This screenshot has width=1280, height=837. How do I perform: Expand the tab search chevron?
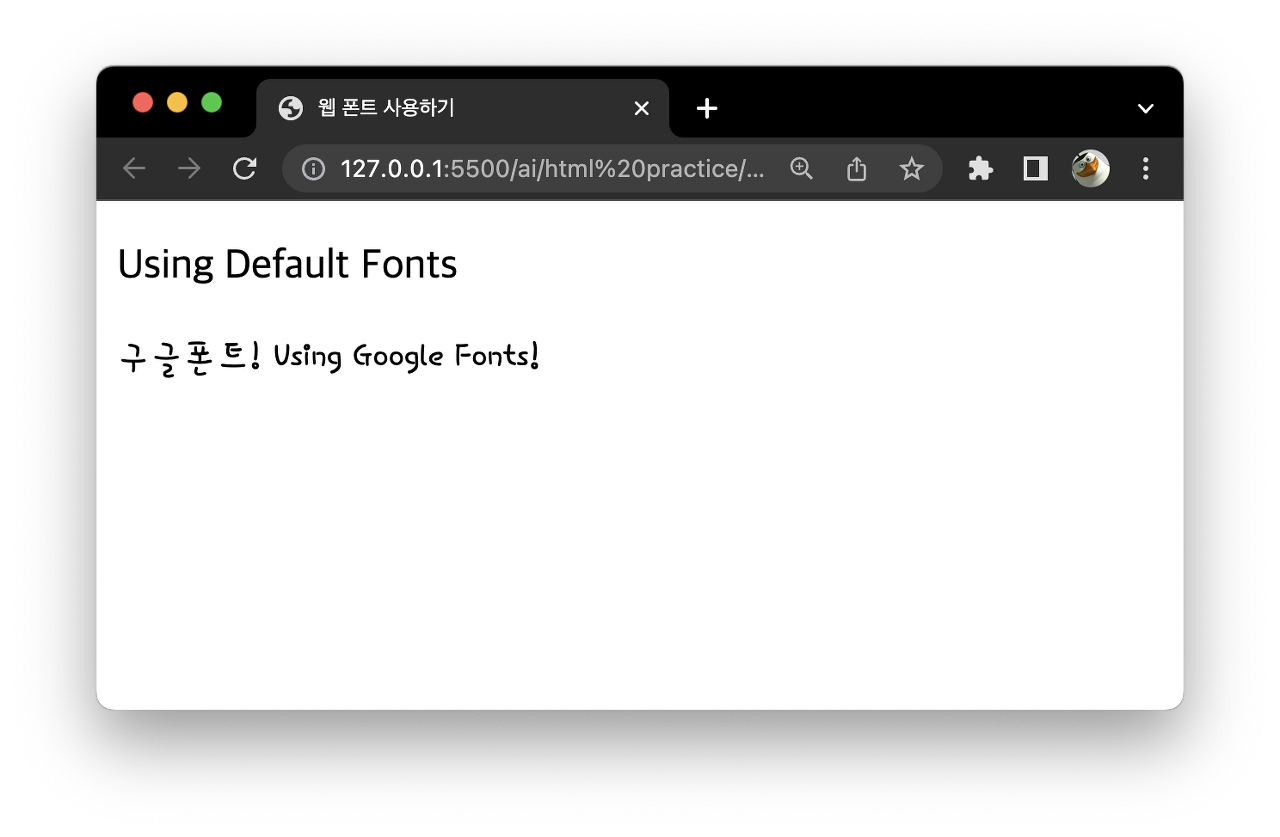(1146, 108)
